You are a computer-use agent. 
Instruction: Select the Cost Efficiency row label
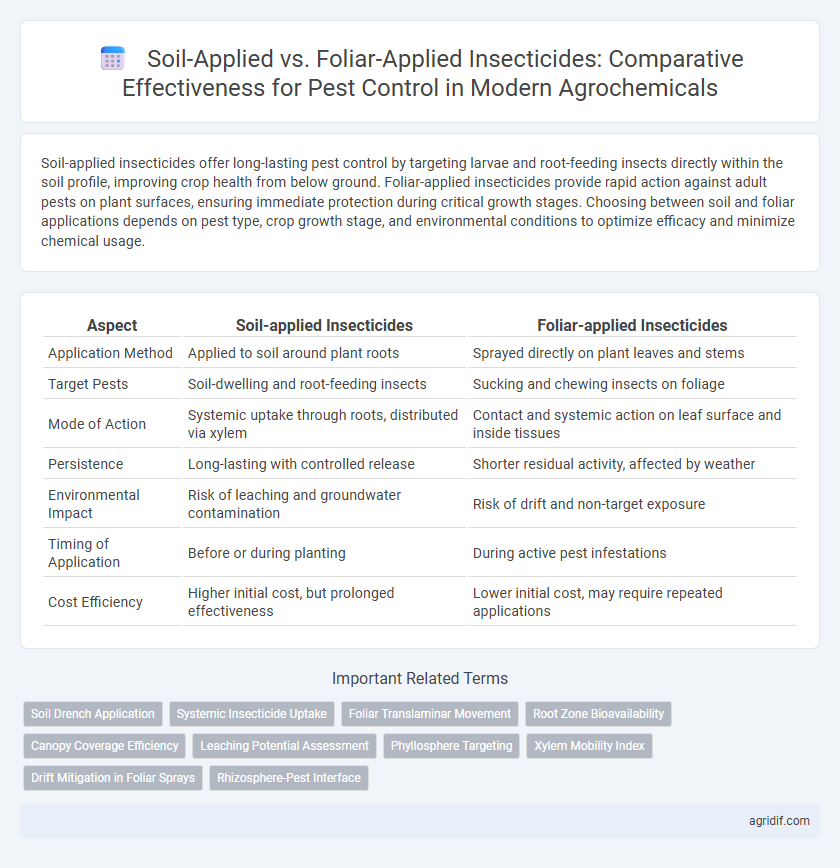(x=95, y=602)
